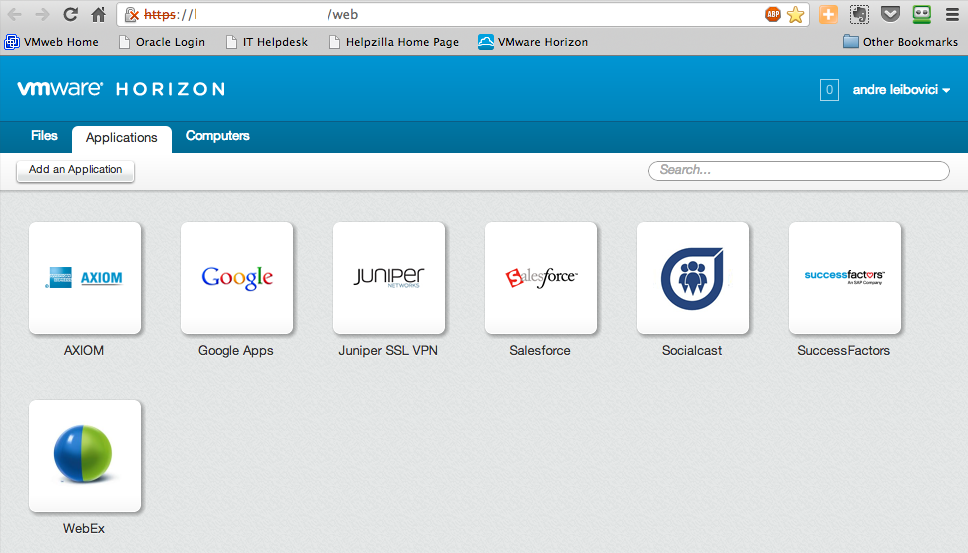Focus the application Search field

coord(799,170)
